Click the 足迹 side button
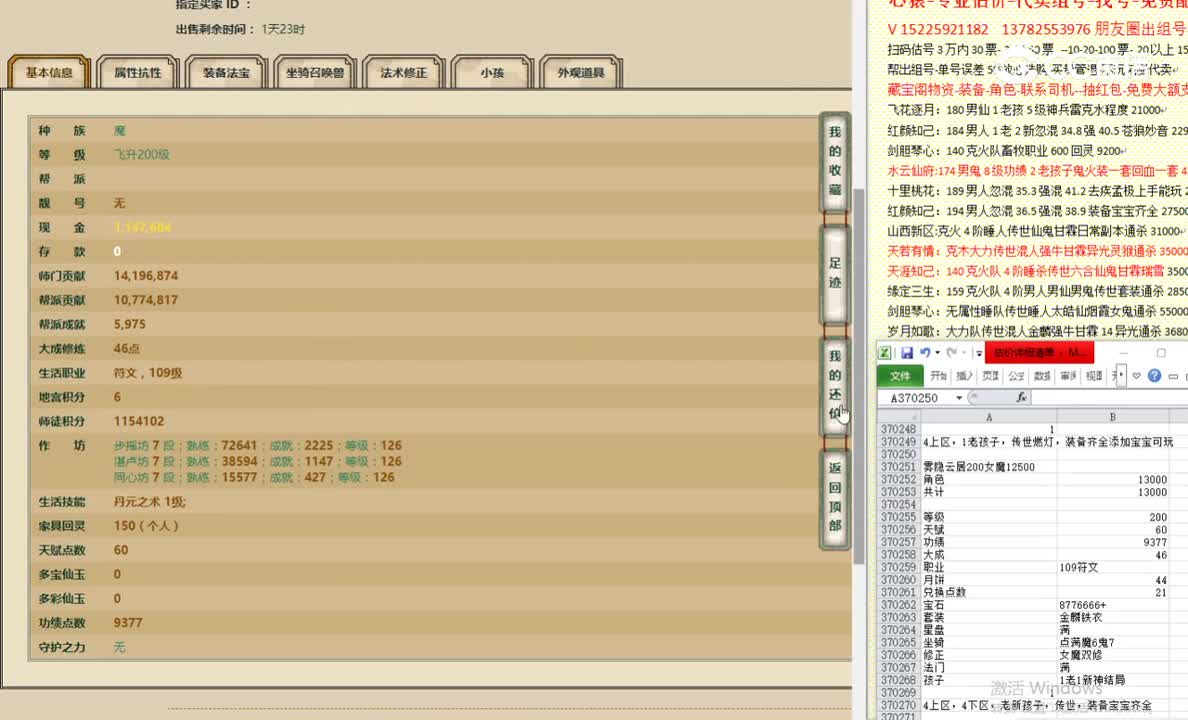1188x720 pixels. pyautogui.click(x=834, y=273)
